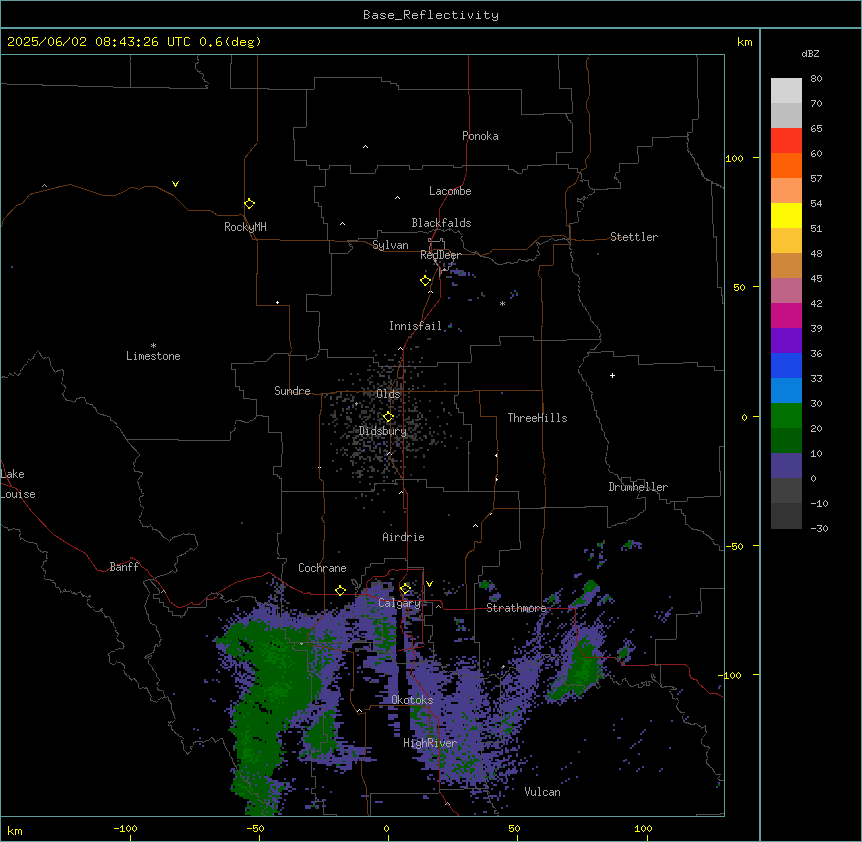Click the RedDeer city label
This screenshot has width=862, height=842.
click(x=440, y=255)
